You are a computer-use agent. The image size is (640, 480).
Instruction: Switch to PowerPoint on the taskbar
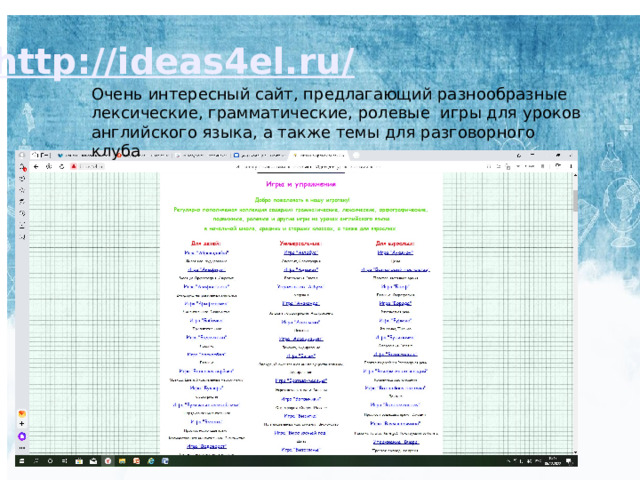click(x=136, y=461)
